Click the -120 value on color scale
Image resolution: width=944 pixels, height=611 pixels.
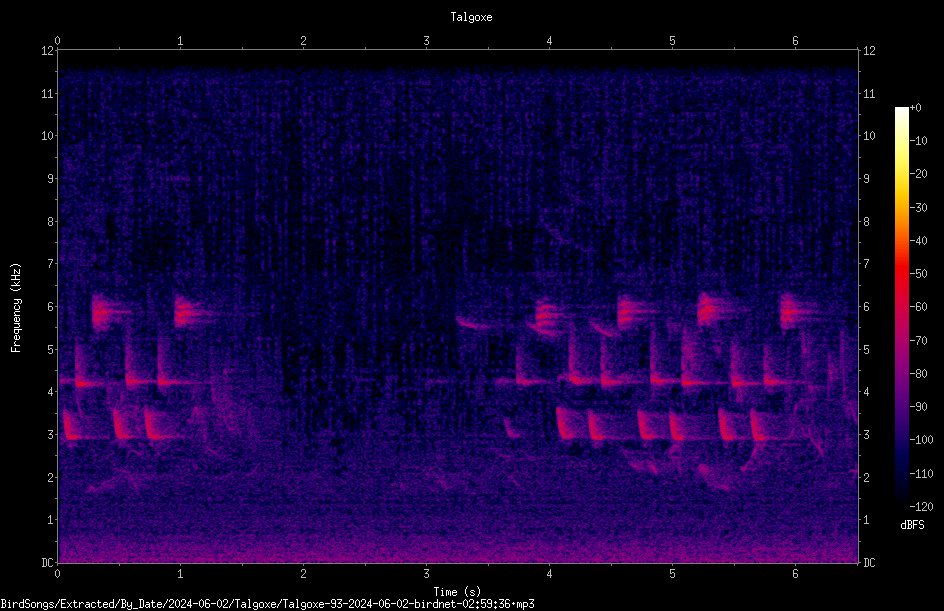[x=921, y=507]
